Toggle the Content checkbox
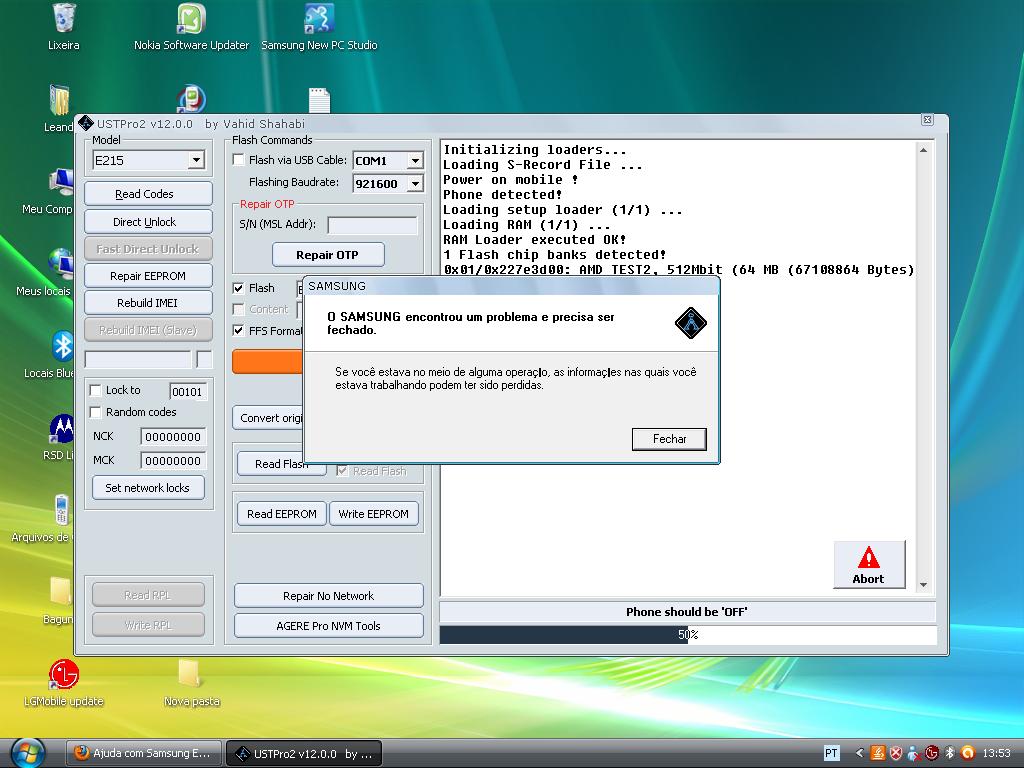The width and height of the screenshot is (1024, 768). point(238,309)
